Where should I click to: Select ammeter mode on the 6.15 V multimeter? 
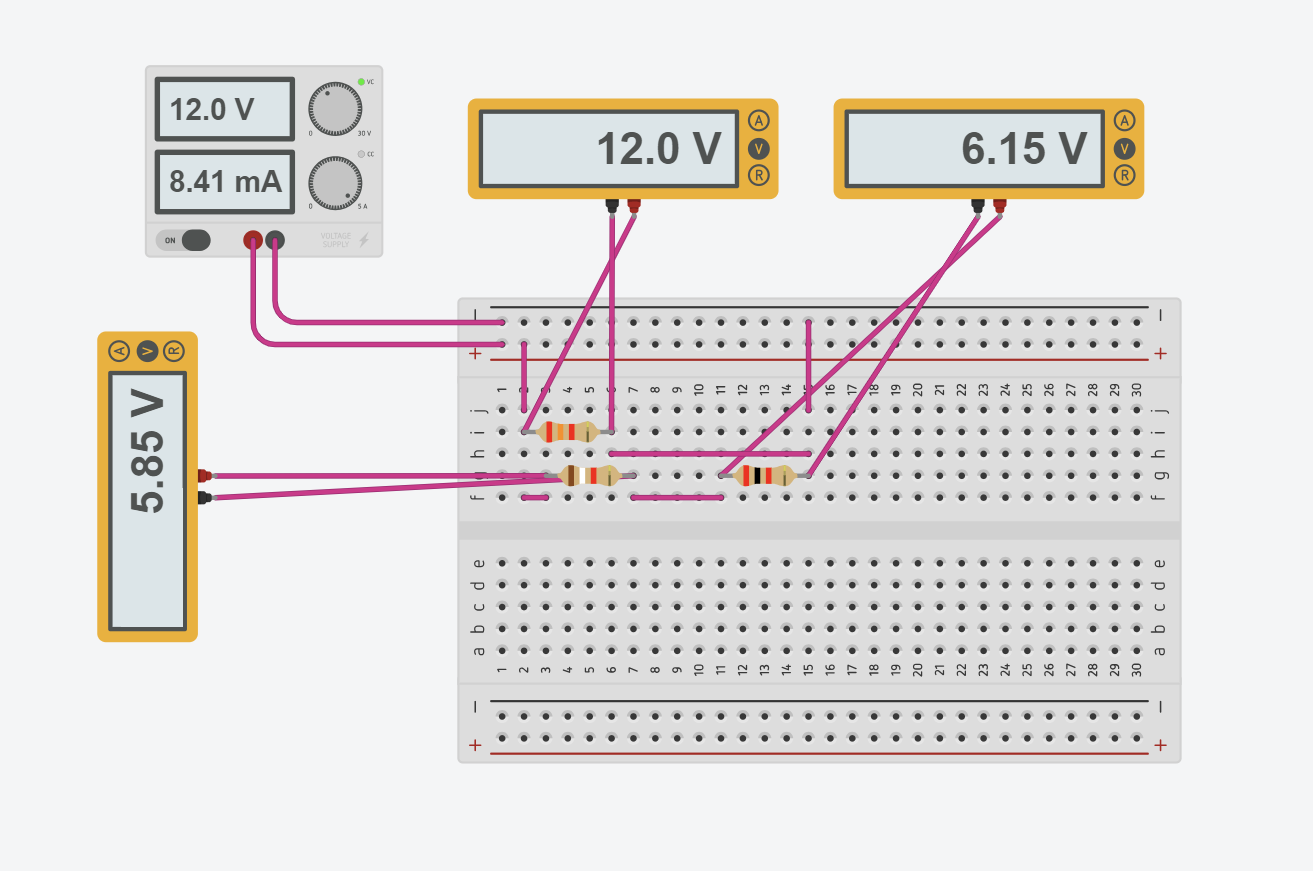[x=1127, y=120]
